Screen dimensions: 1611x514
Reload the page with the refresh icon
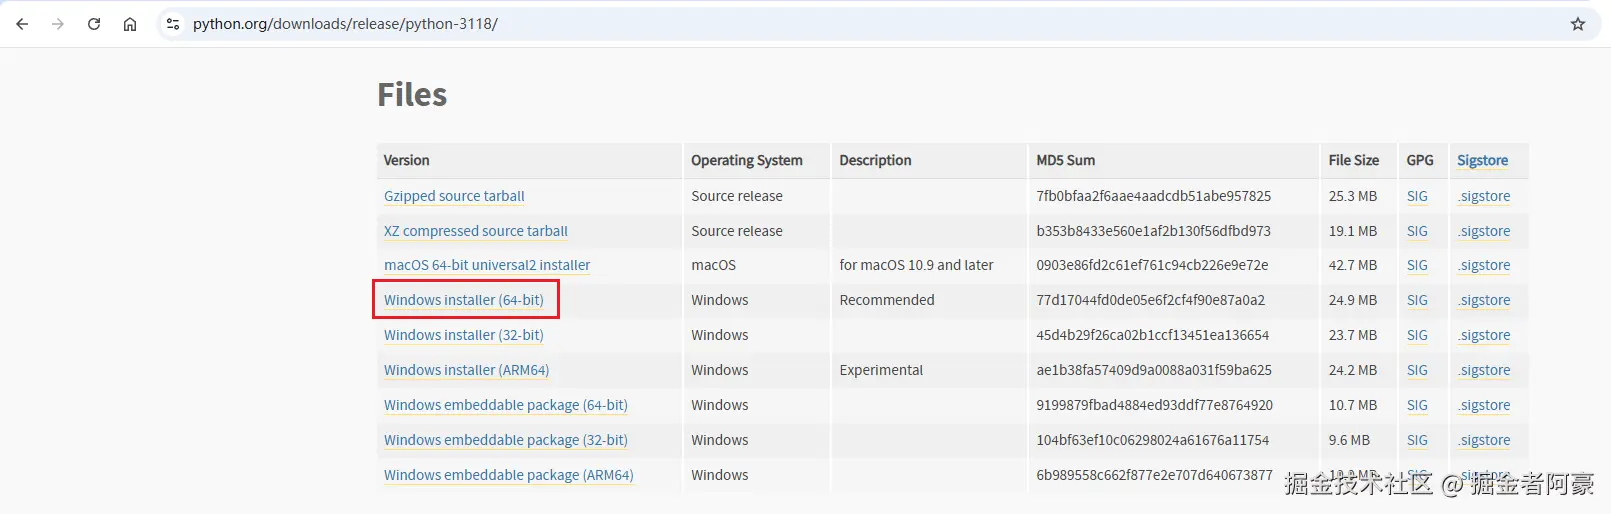[x=94, y=24]
